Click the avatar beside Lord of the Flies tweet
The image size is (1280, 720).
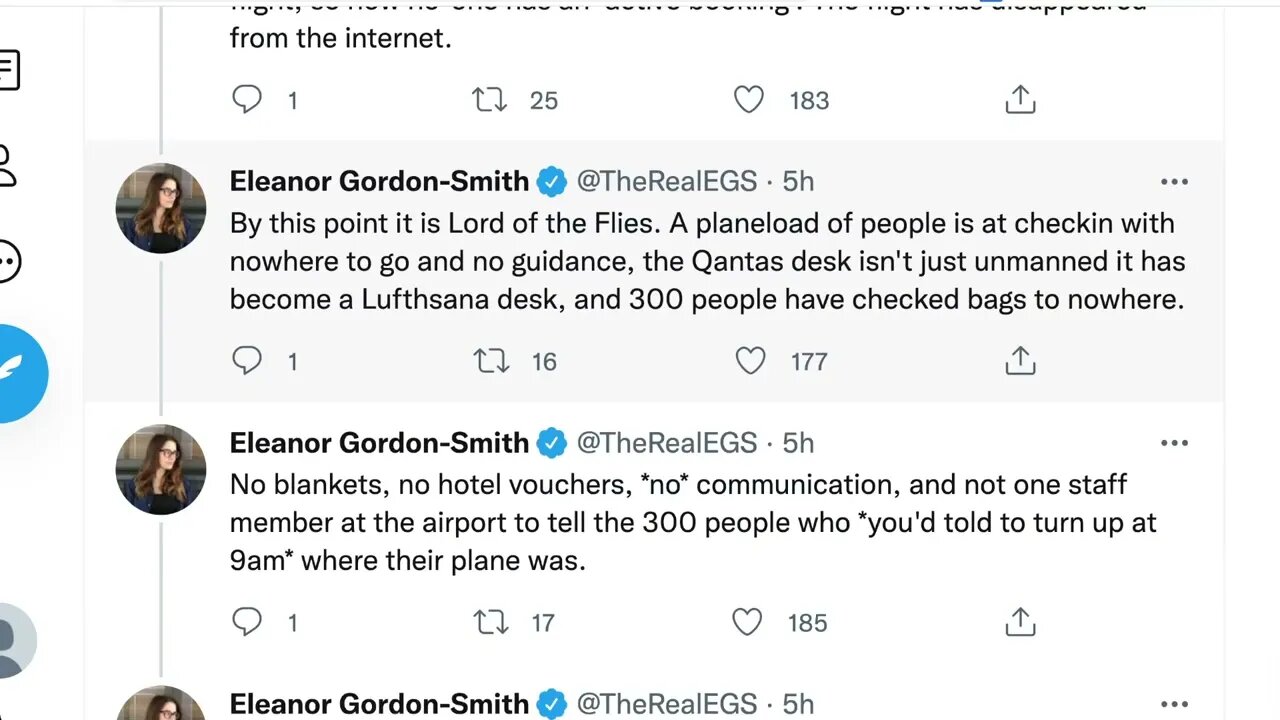[161, 208]
